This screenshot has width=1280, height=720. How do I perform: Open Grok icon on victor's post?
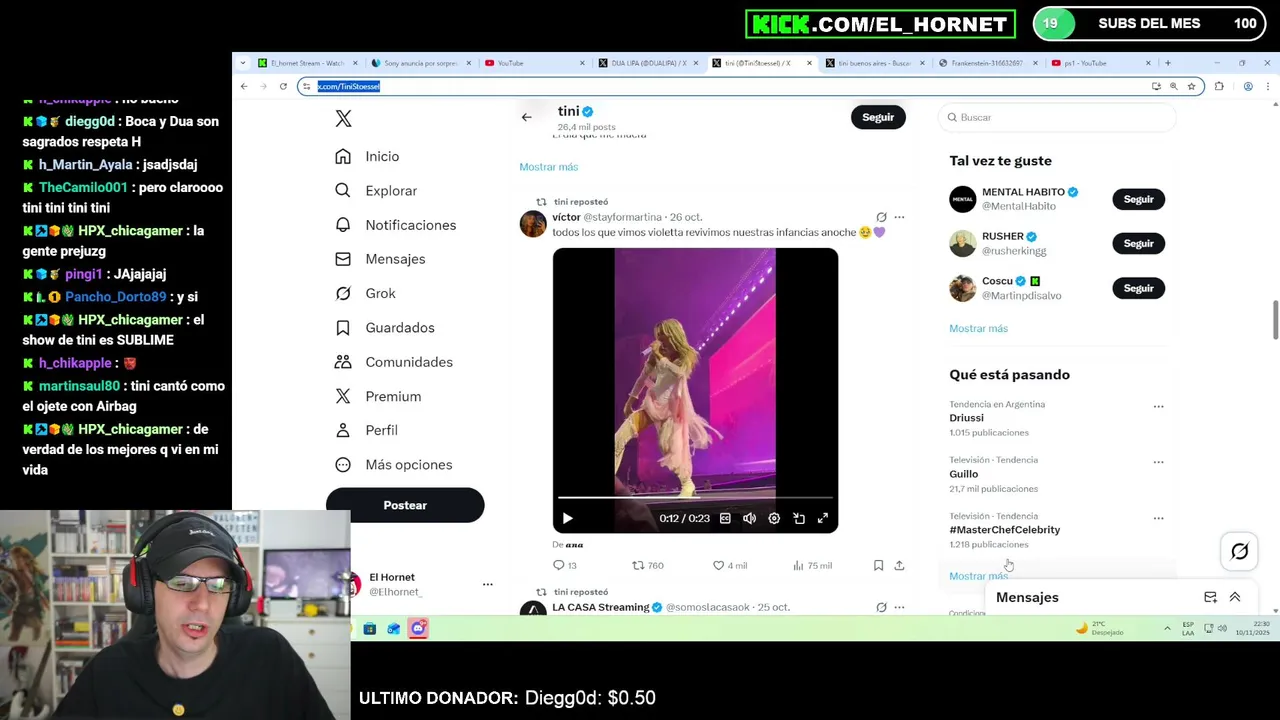(x=881, y=217)
